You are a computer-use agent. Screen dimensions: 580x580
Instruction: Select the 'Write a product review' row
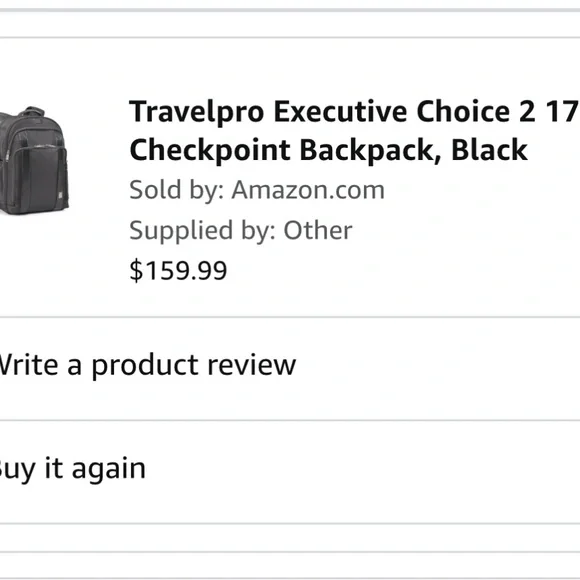(290, 368)
